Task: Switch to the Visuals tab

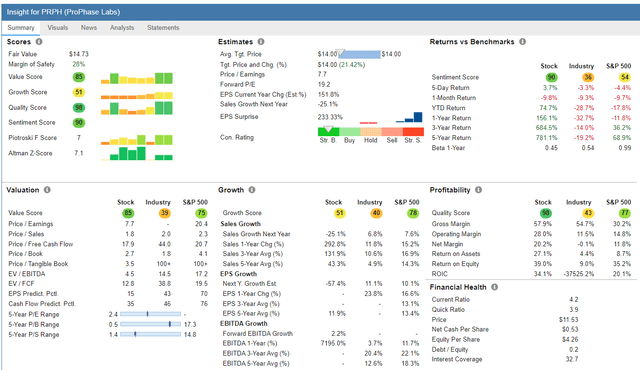Action: pos(58,28)
